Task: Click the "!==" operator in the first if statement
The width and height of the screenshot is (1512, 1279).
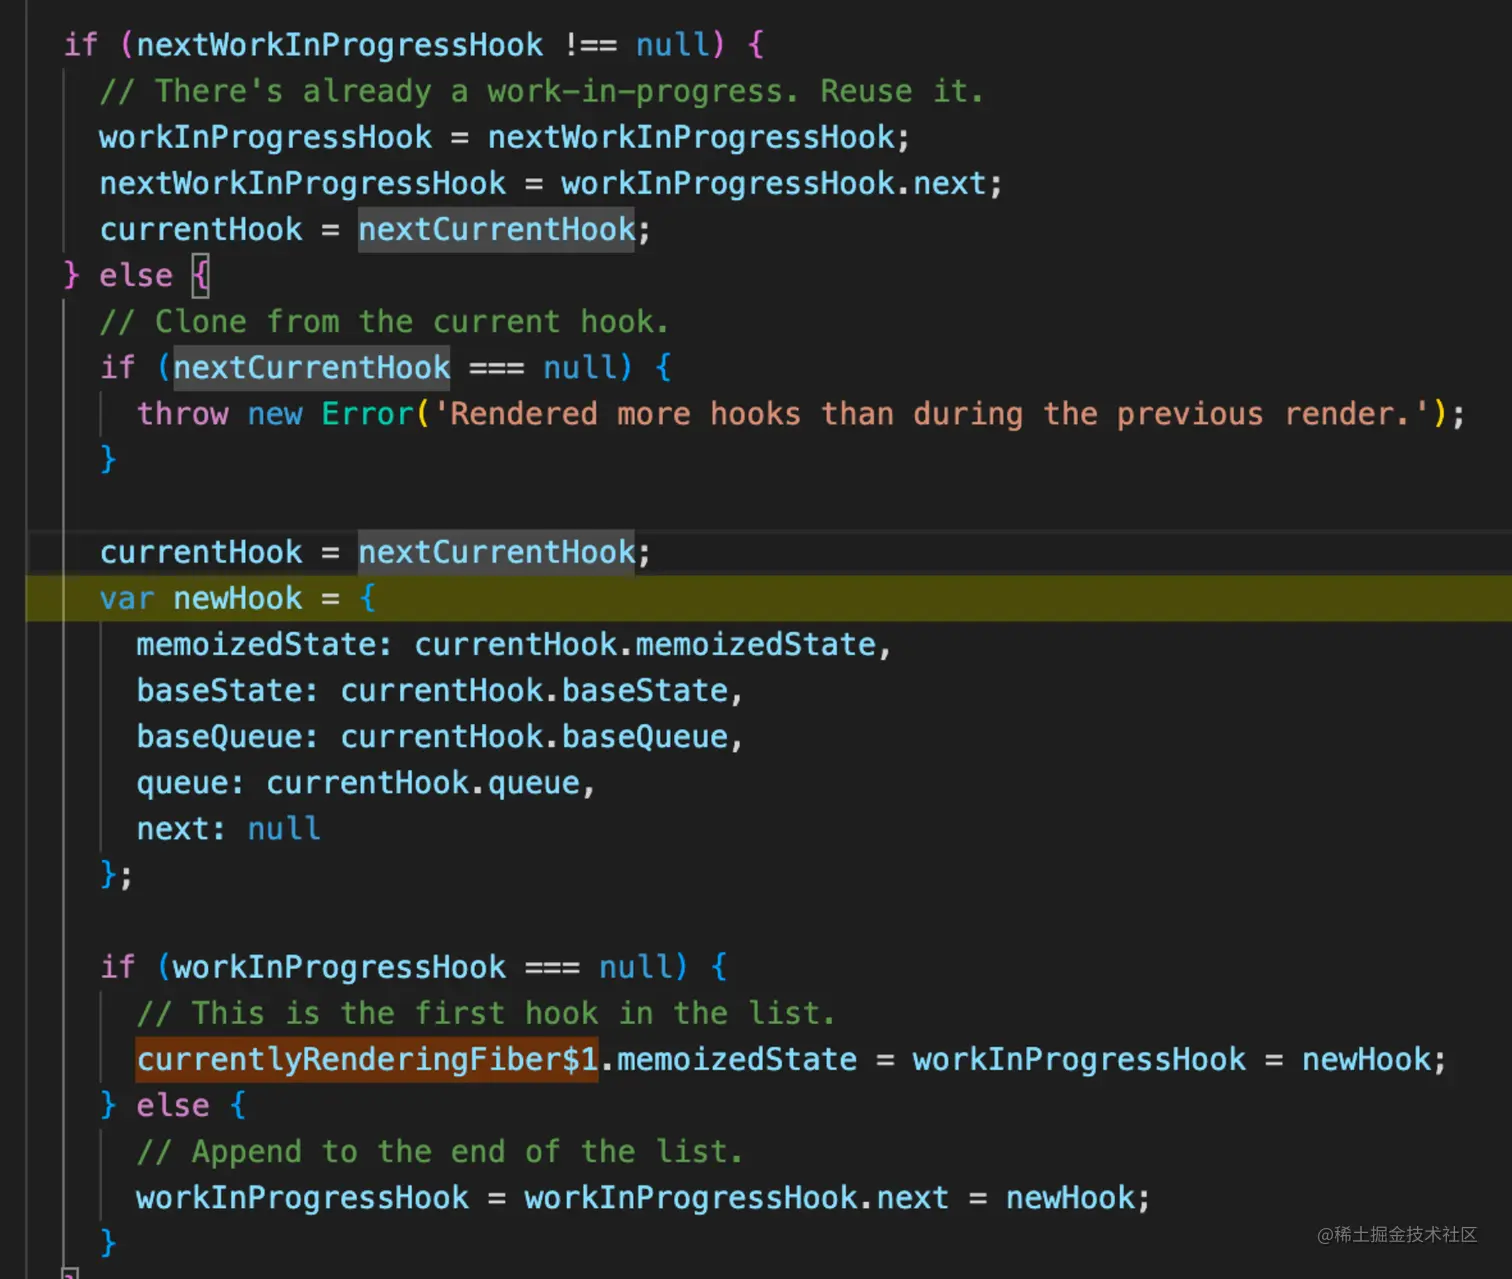Action: 591,44
